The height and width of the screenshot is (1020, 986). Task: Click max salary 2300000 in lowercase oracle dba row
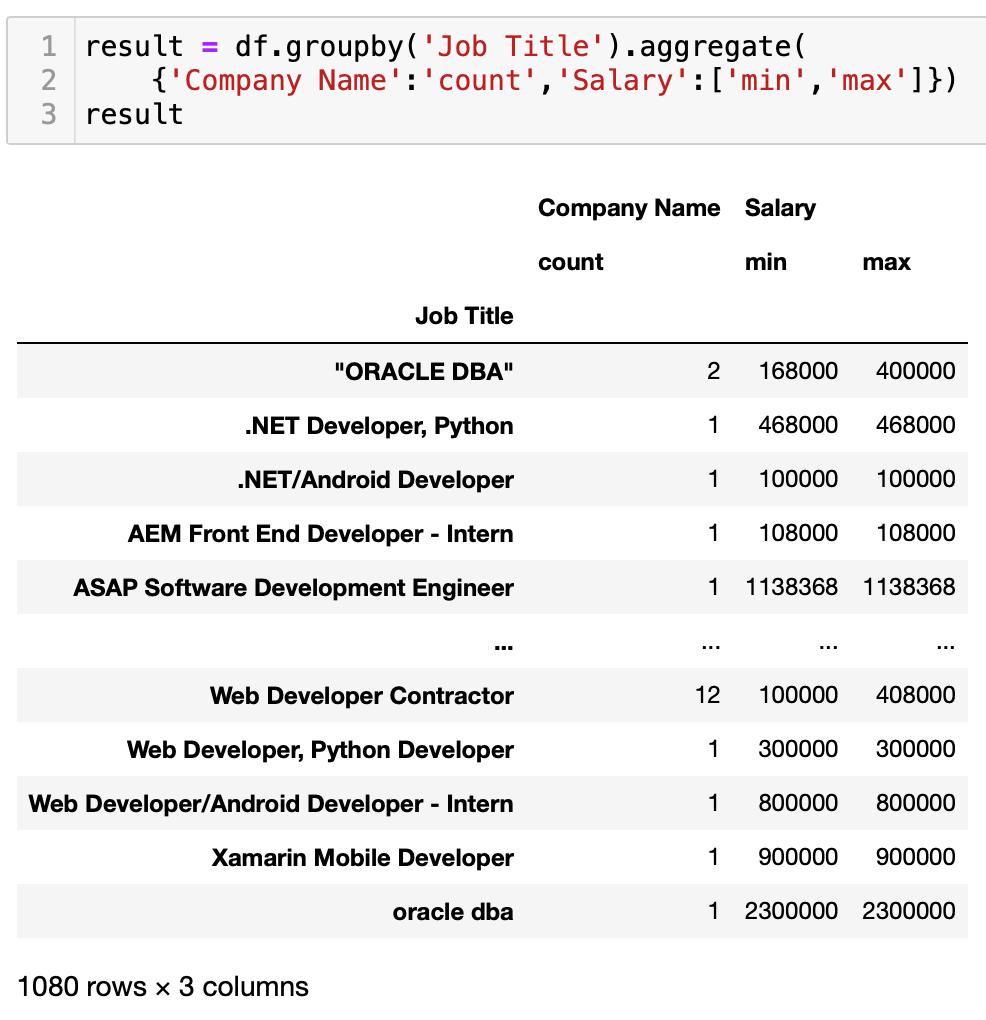tap(909, 912)
